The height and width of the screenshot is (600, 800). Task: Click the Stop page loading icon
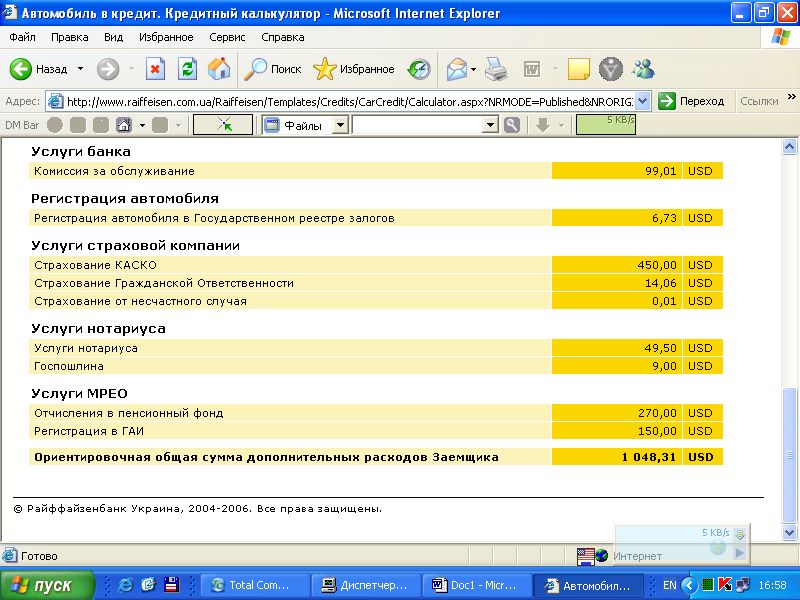pos(155,69)
